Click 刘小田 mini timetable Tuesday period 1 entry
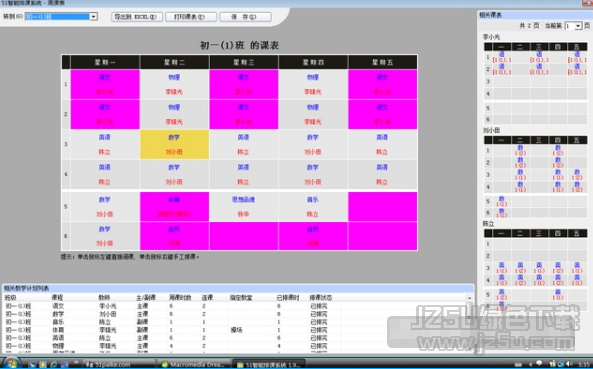 pyautogui.click(x=520, y=150)
